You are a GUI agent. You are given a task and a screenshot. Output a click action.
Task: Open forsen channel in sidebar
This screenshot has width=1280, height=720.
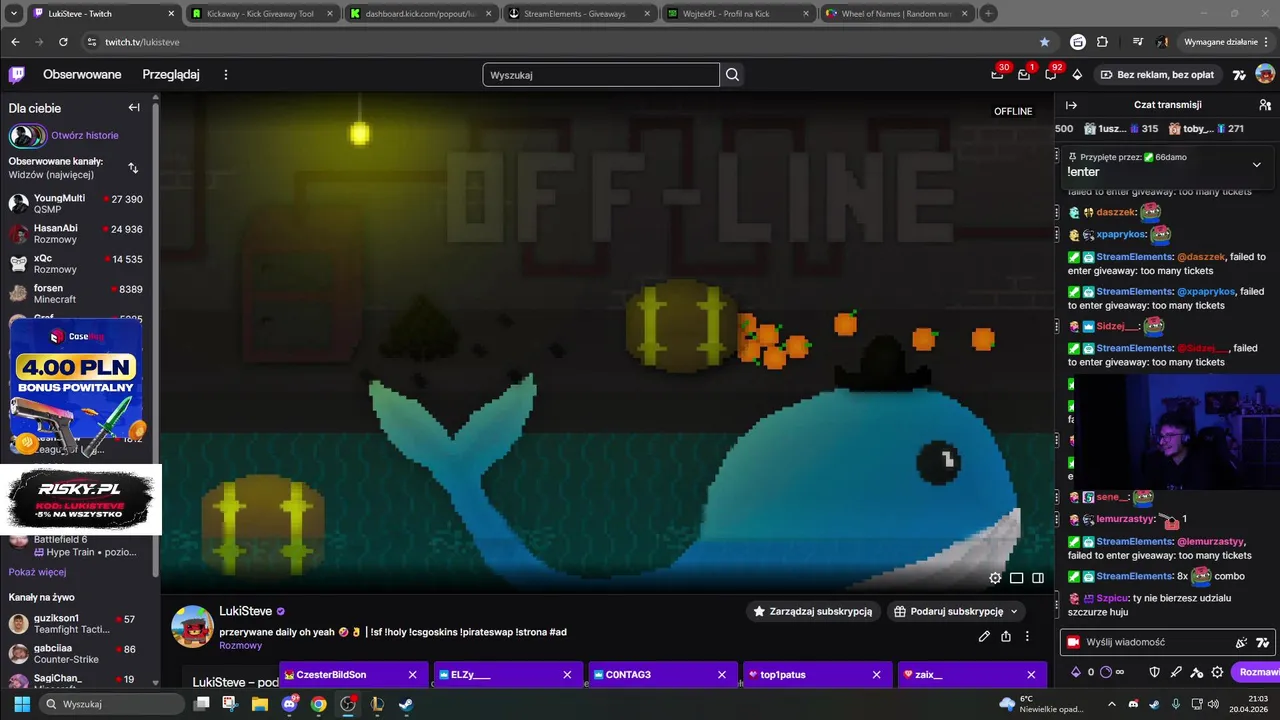pyautogui.click(x=78, y=294)
